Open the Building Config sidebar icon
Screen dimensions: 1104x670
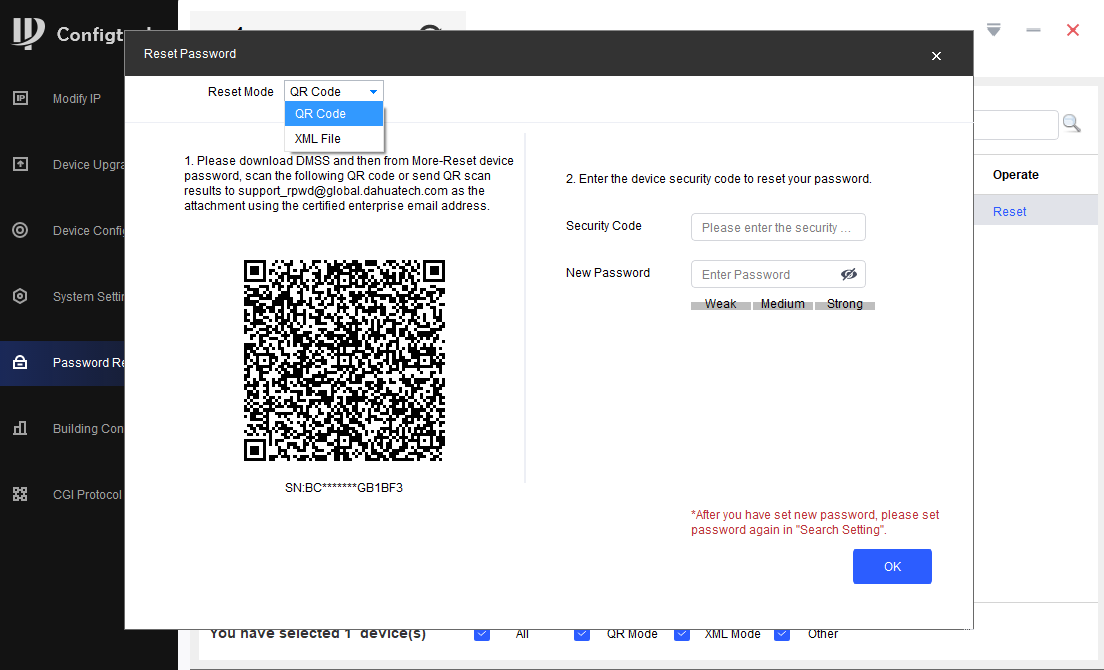pos(20,428)
